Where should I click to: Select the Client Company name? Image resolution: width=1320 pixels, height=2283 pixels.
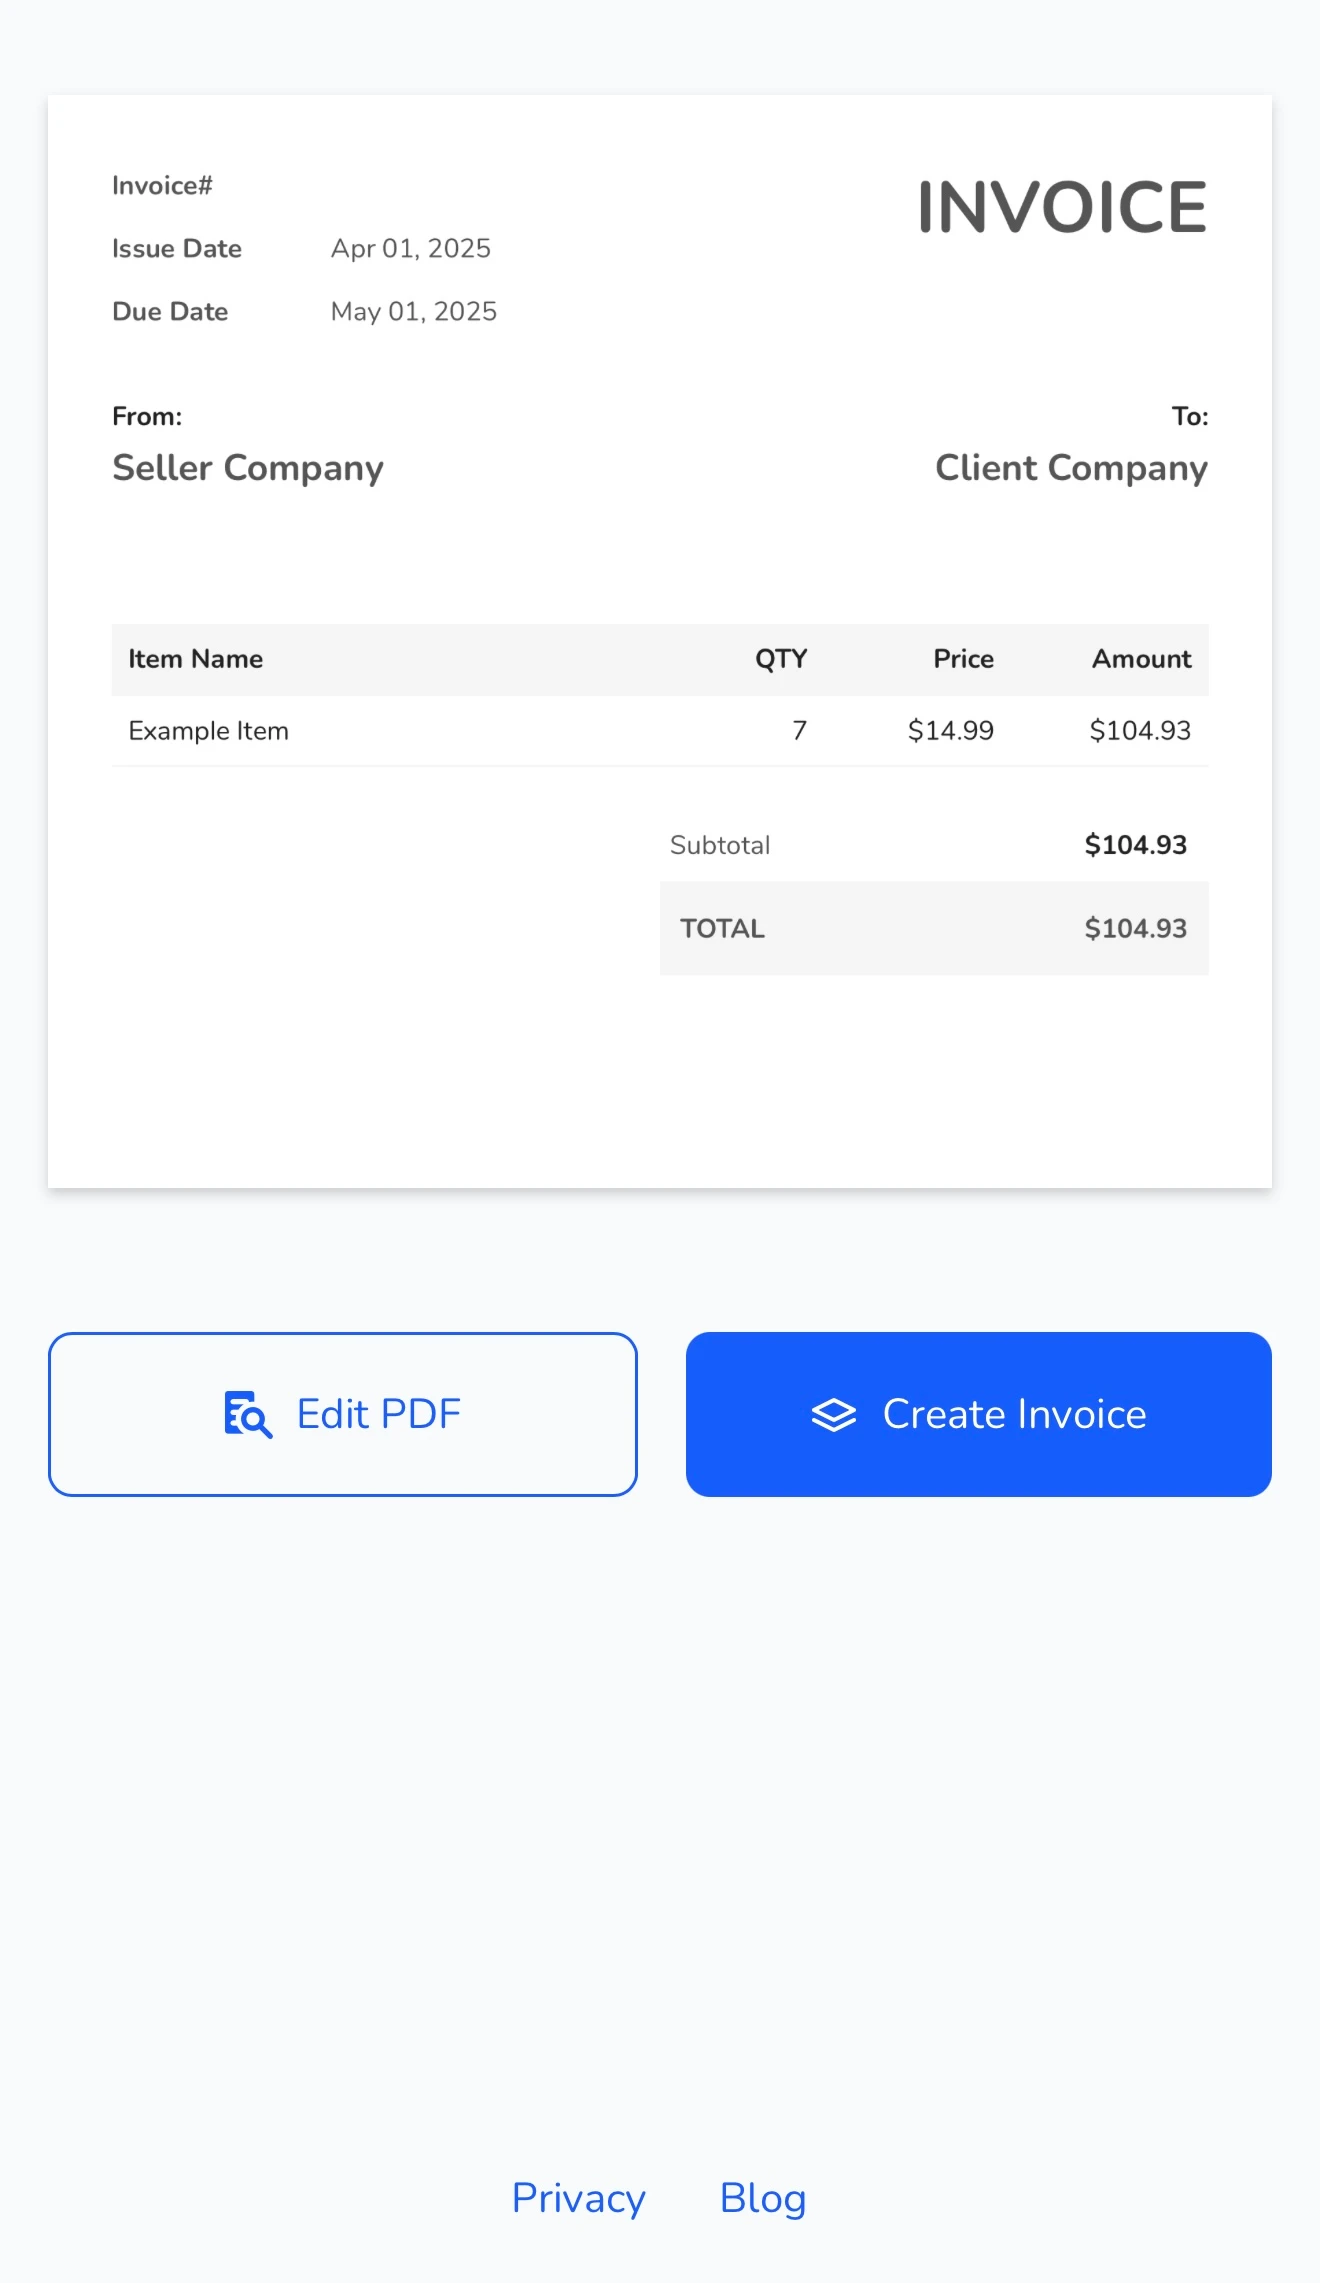click(1072, 468)
